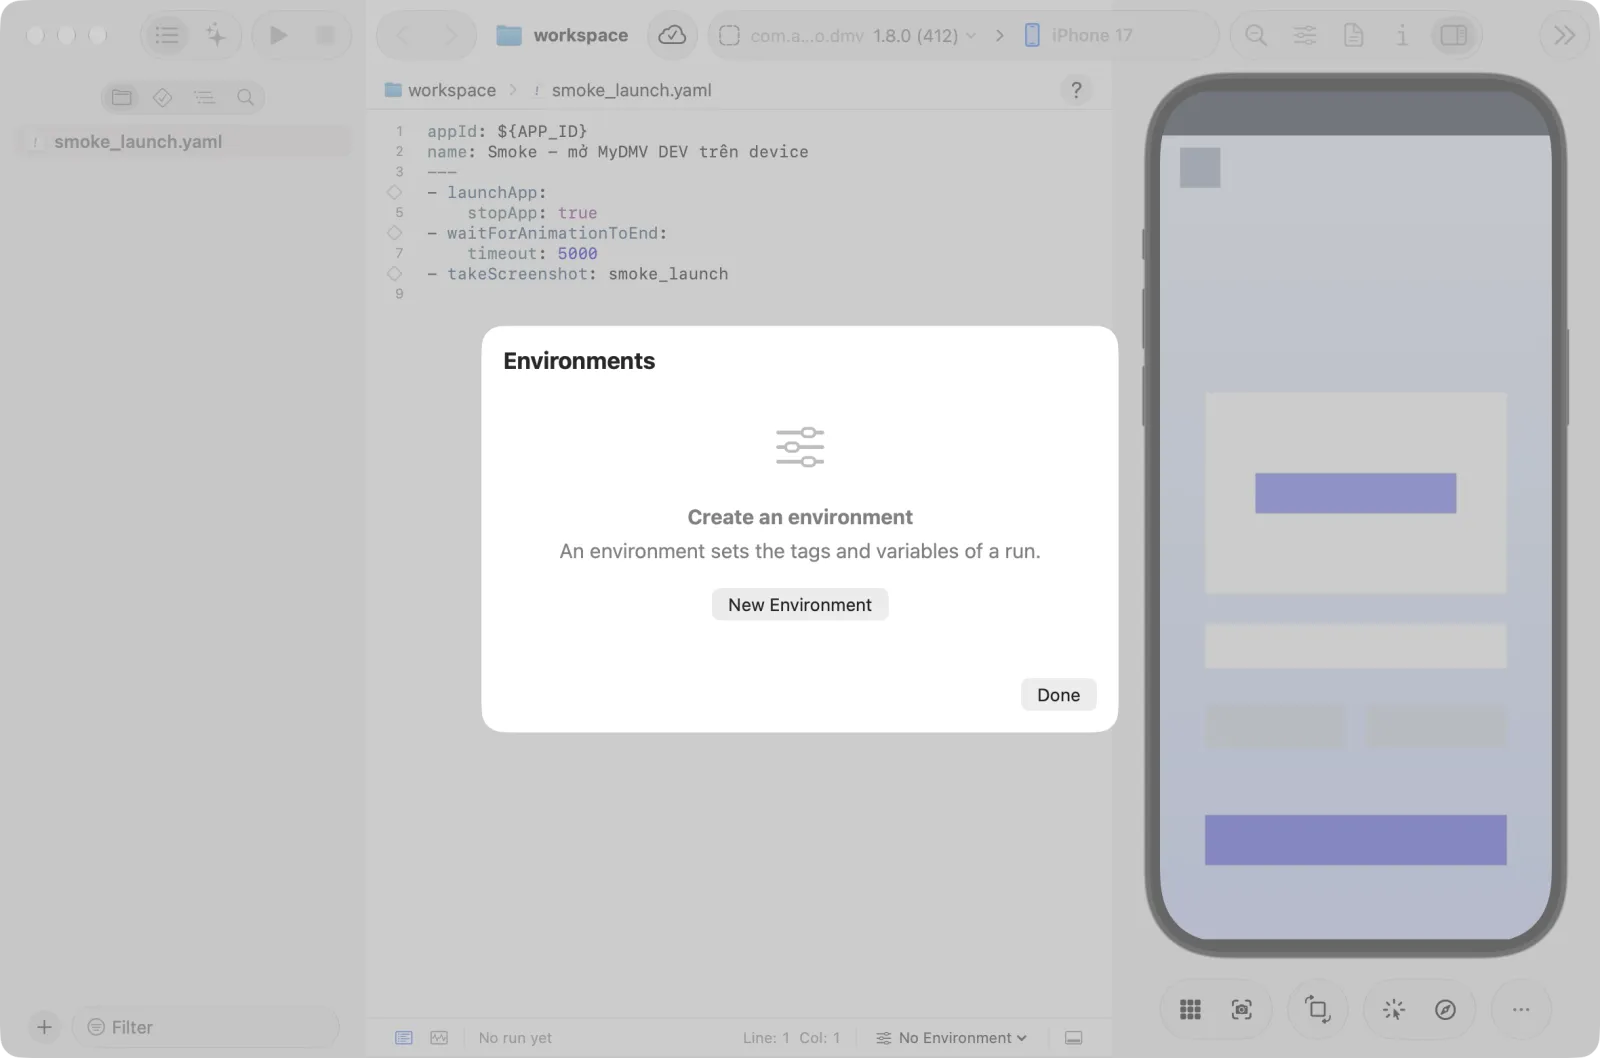
Task: Switch to the outline list navigator tab
Action: (x=204, y=97)
